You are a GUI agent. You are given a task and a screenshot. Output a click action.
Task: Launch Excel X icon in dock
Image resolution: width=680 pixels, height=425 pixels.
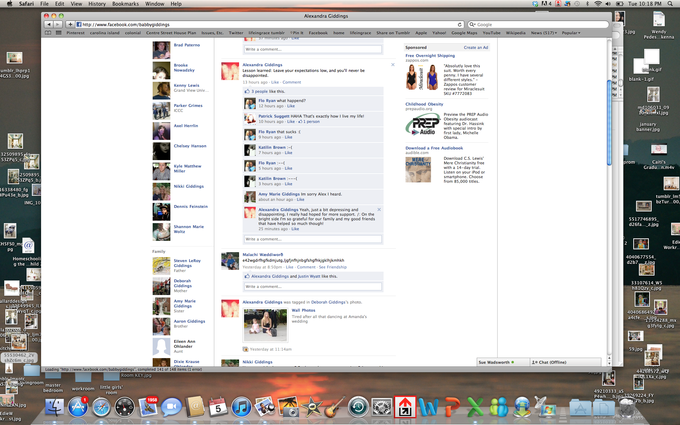tap(475, 407)
